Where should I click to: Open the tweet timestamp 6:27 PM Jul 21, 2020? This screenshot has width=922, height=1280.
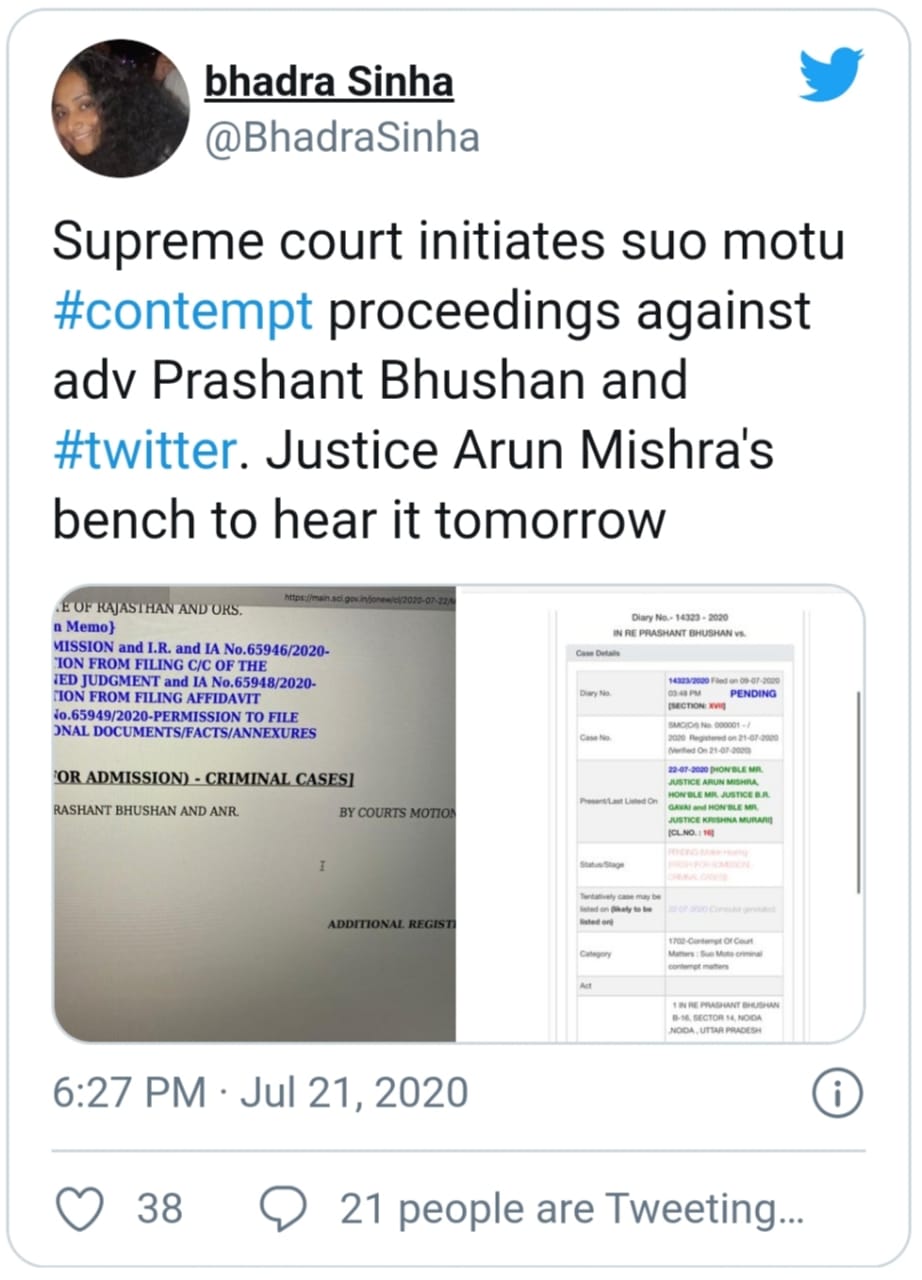(260, 1093)
